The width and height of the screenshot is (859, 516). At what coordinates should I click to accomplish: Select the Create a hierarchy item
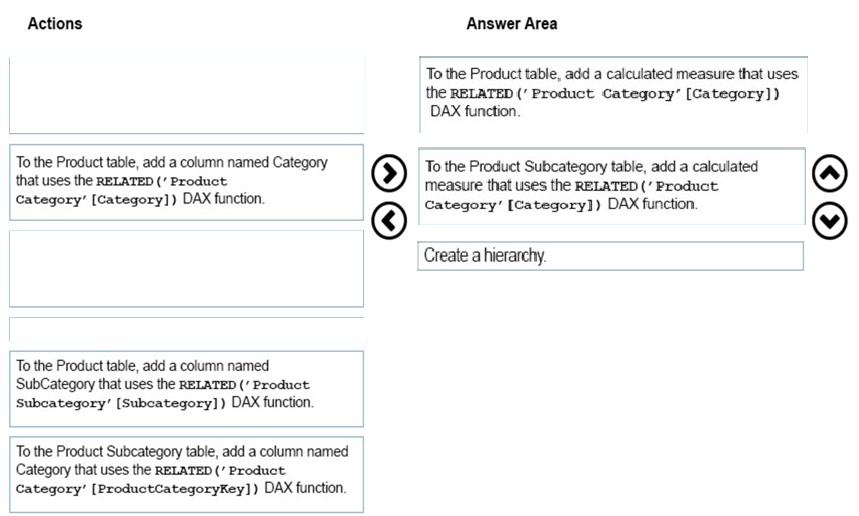[610, 256]
